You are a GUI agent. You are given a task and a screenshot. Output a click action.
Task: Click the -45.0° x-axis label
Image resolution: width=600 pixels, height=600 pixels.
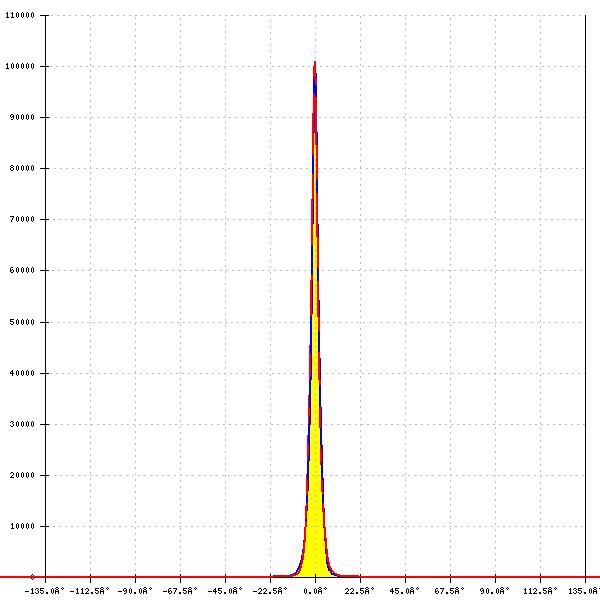[225, 591]
